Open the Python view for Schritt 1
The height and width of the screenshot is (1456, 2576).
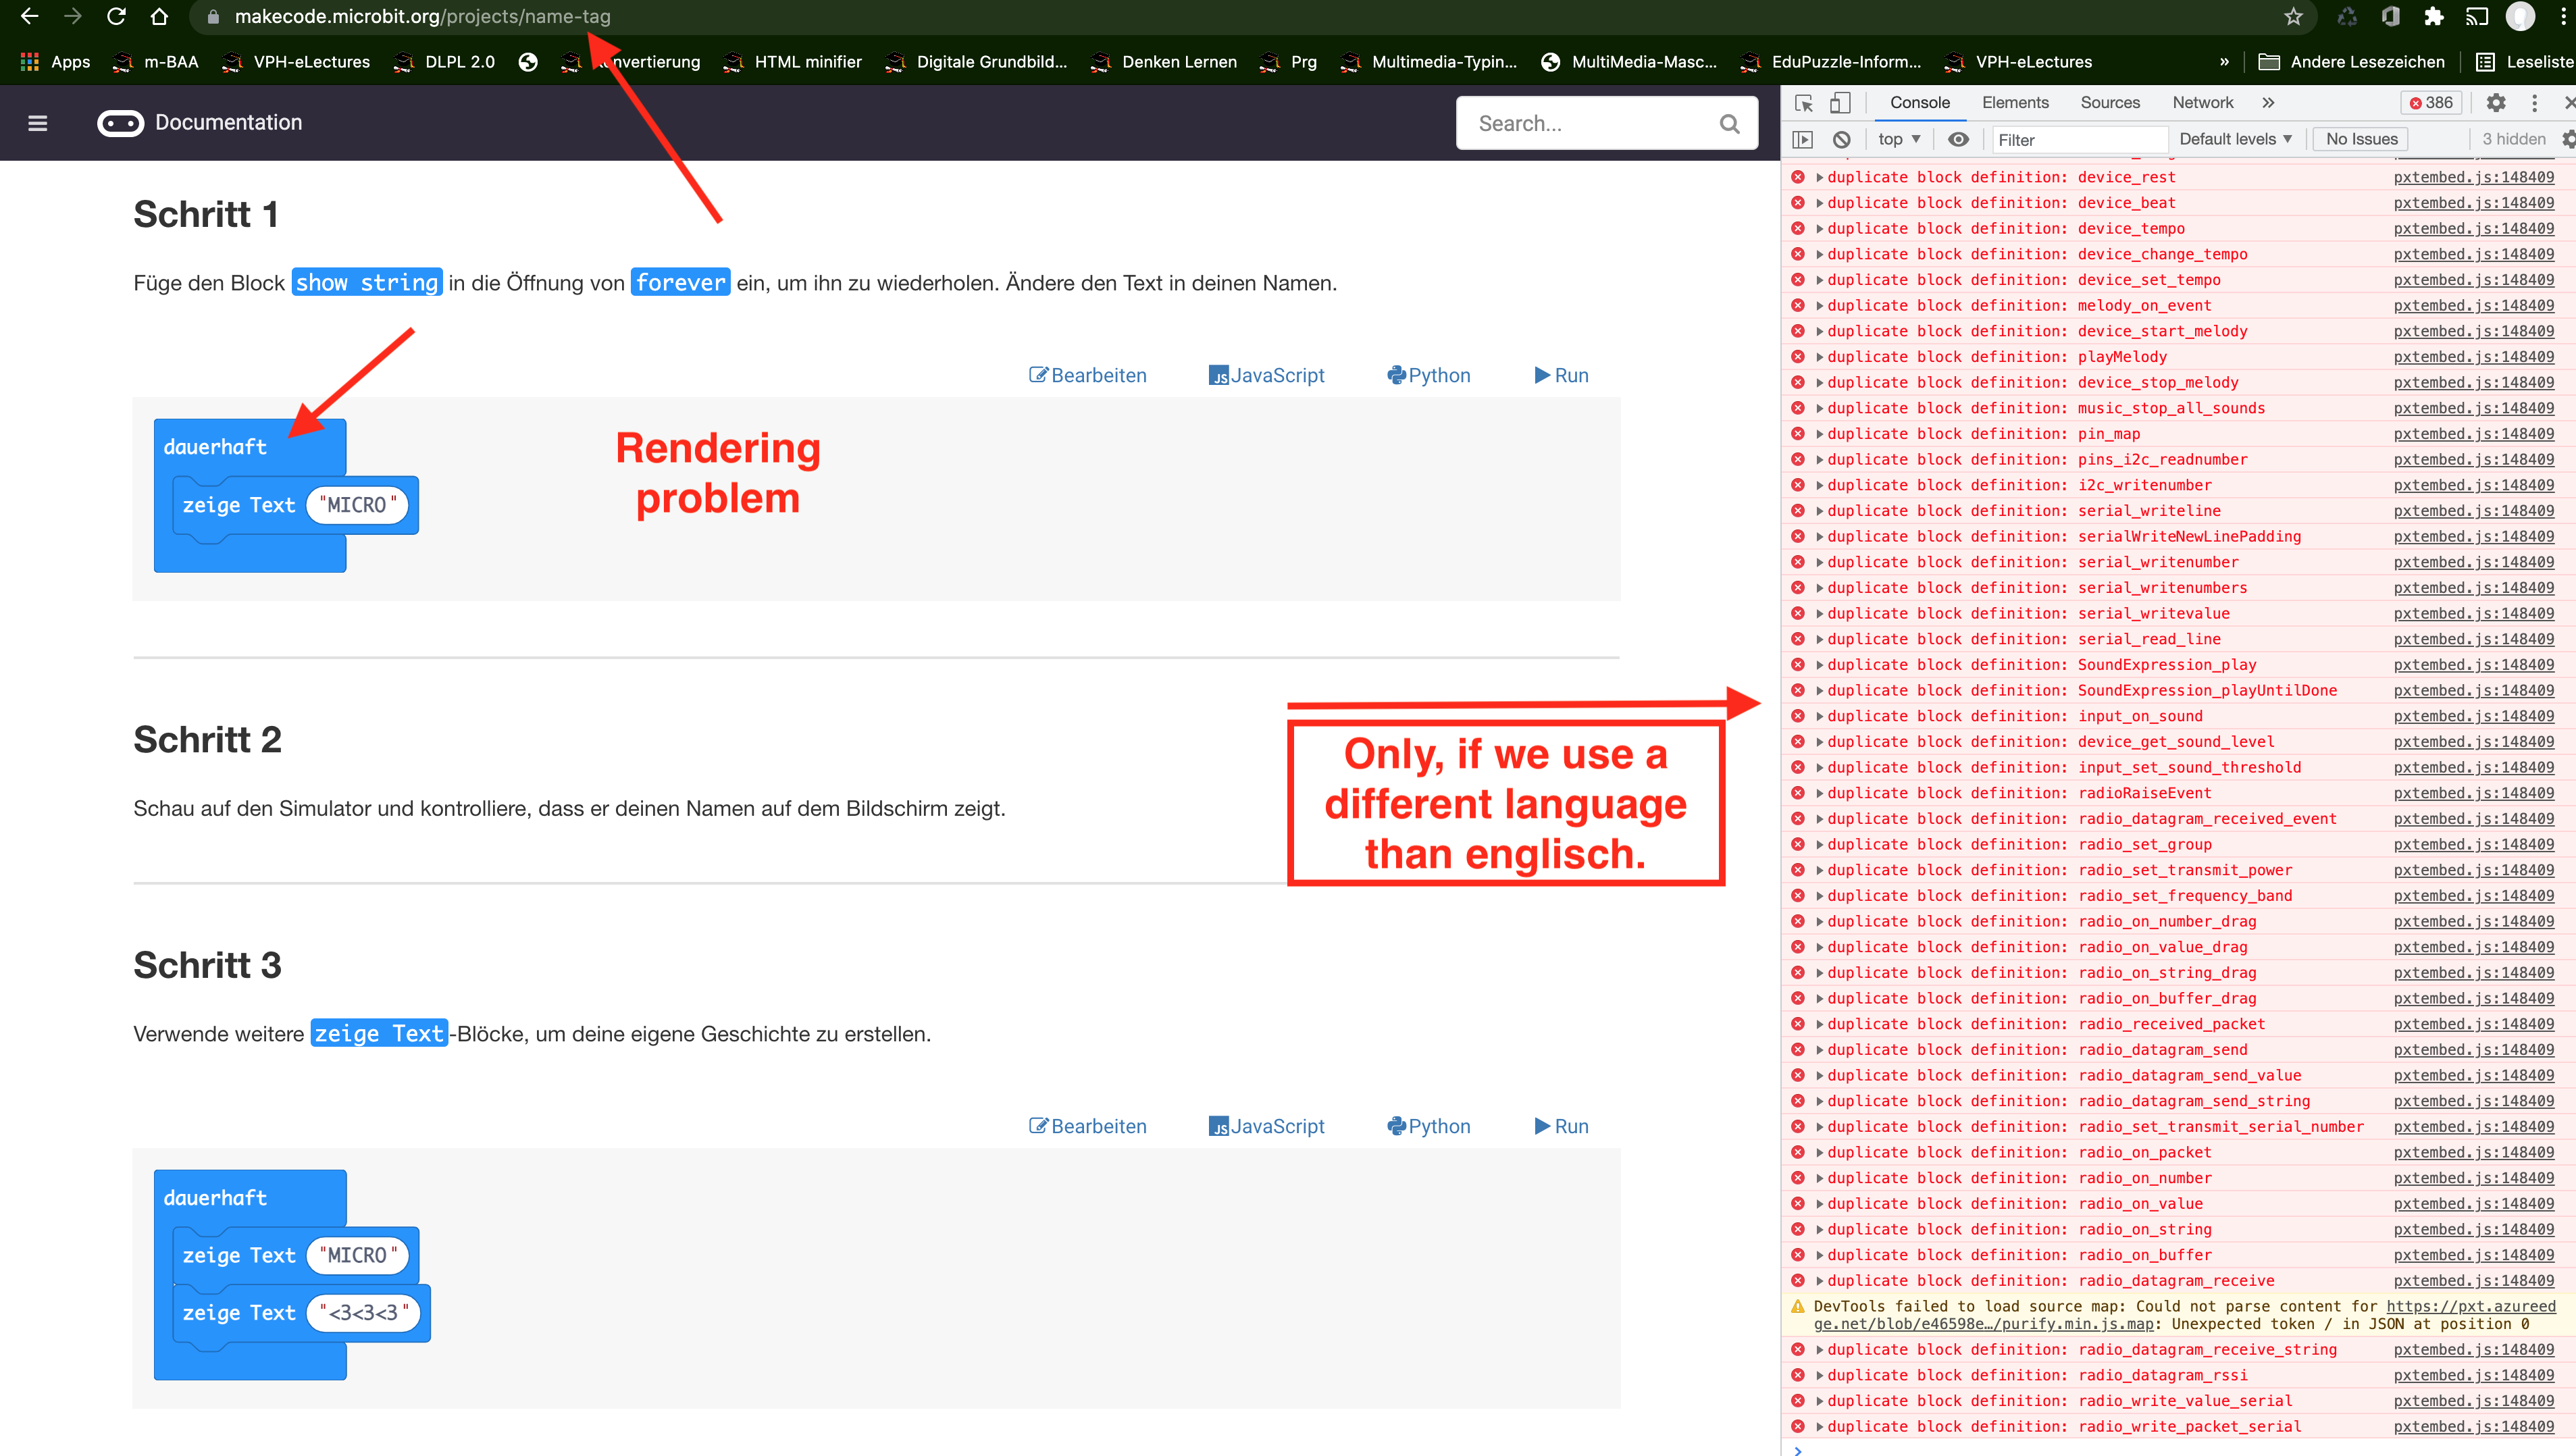pos(1429,375)
